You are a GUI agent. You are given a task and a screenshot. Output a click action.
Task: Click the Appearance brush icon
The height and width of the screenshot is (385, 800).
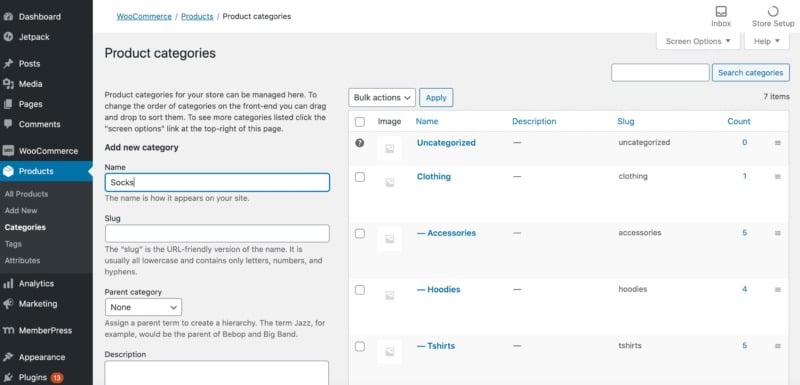[8, 357]
